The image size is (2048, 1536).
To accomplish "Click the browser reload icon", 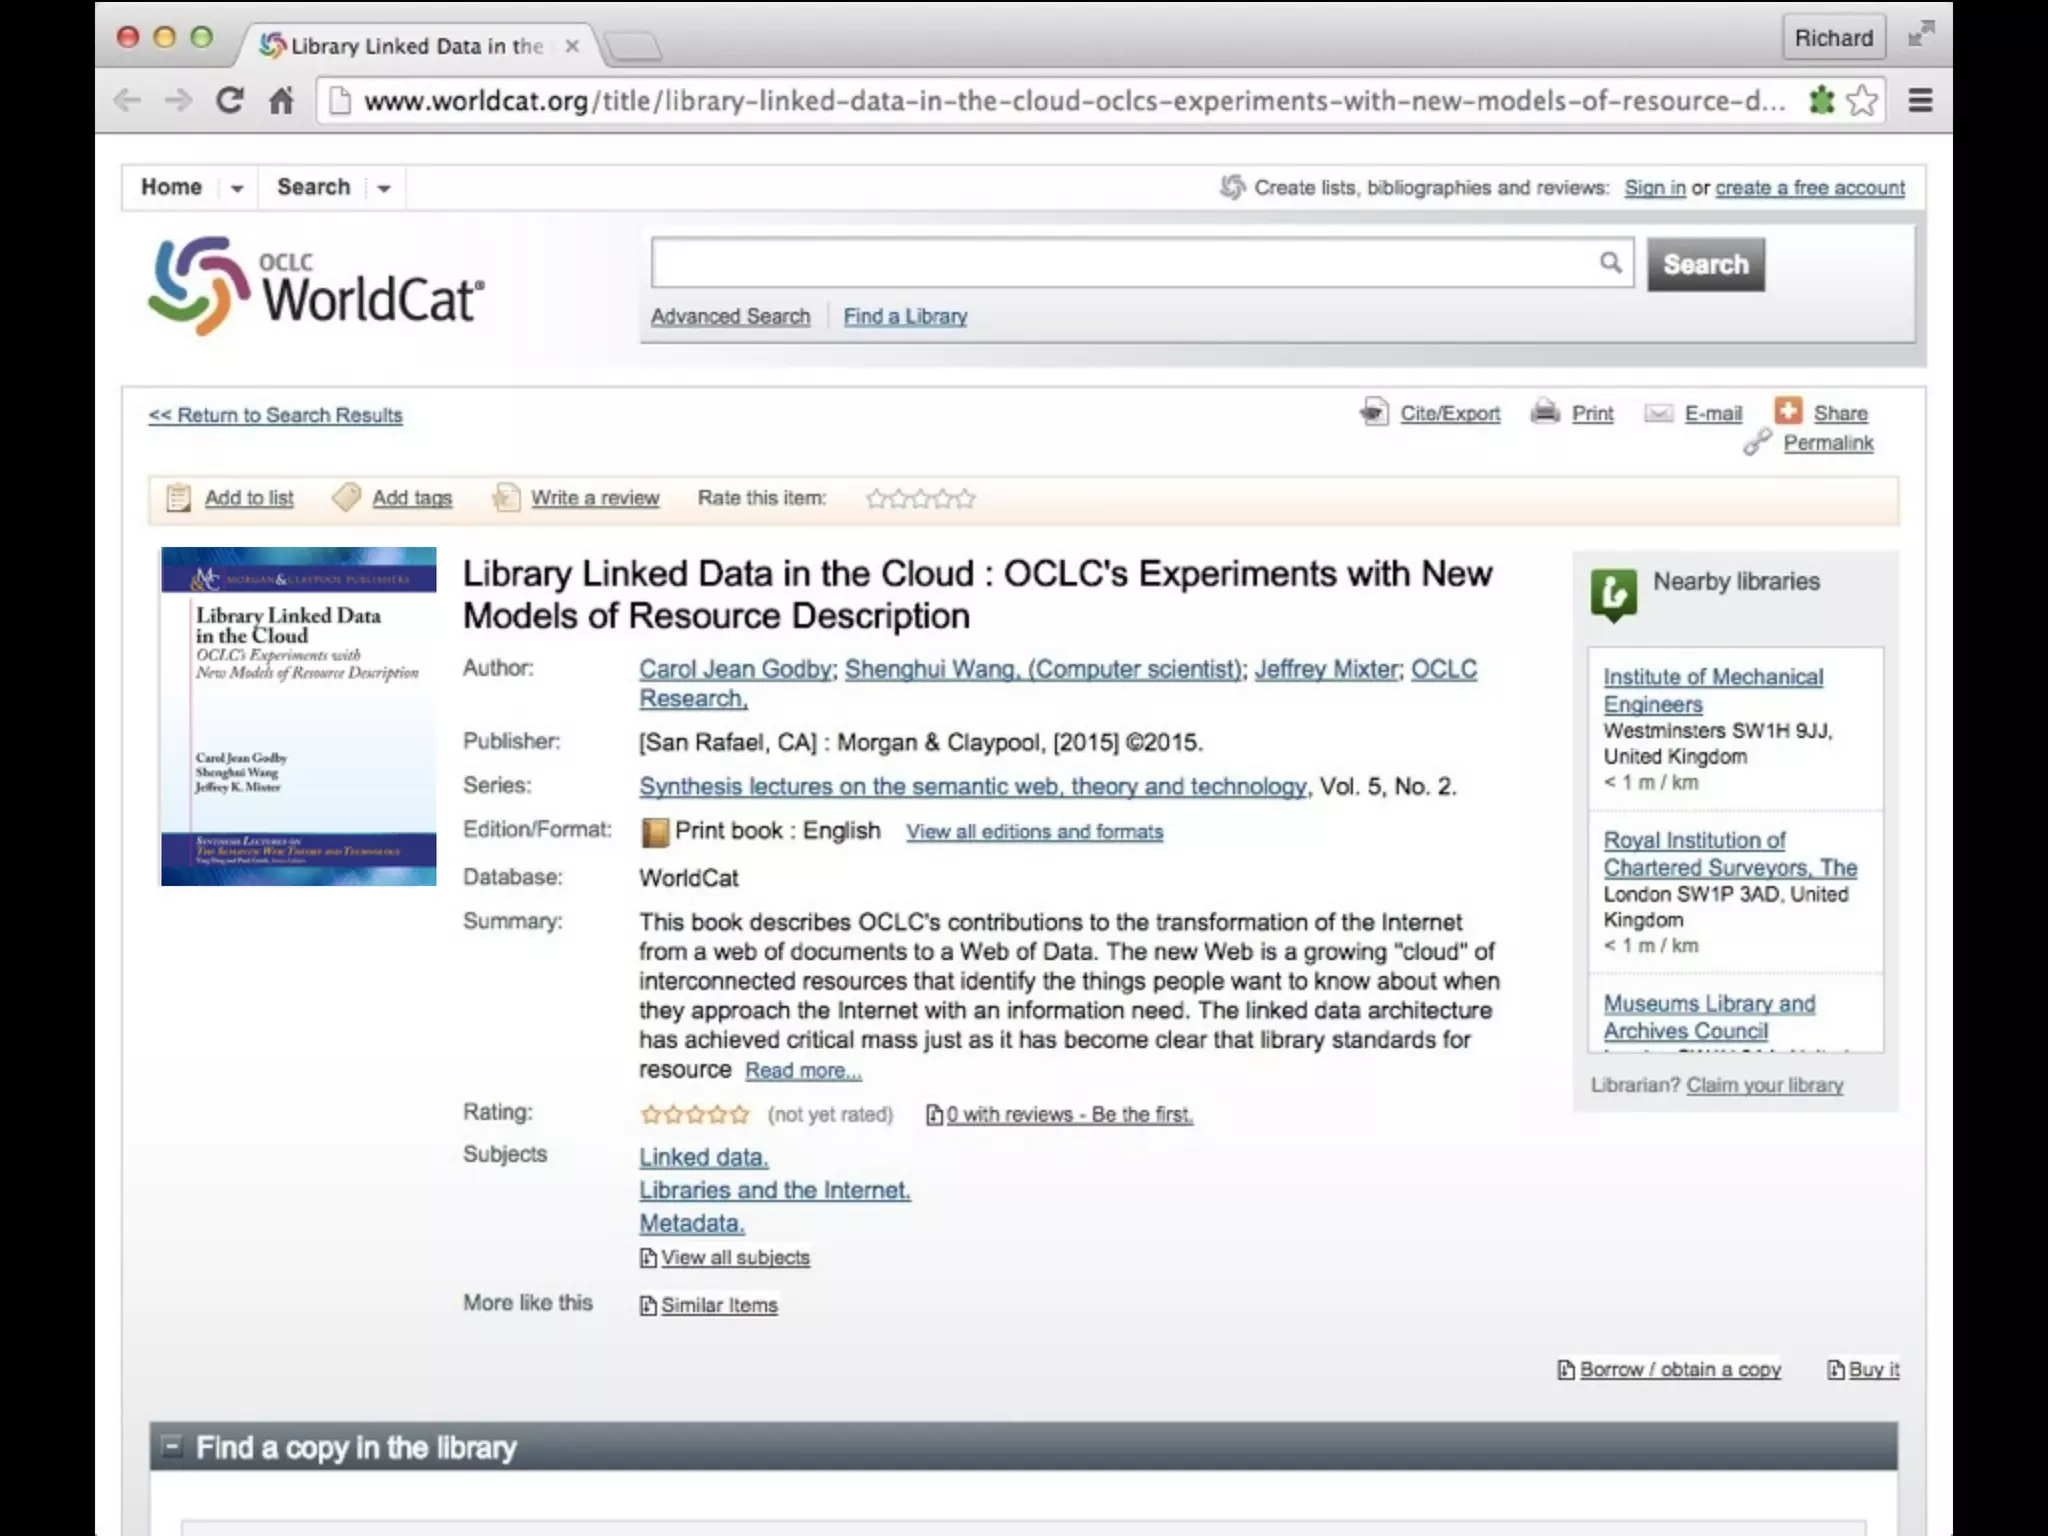I will (x=230, y=100).
